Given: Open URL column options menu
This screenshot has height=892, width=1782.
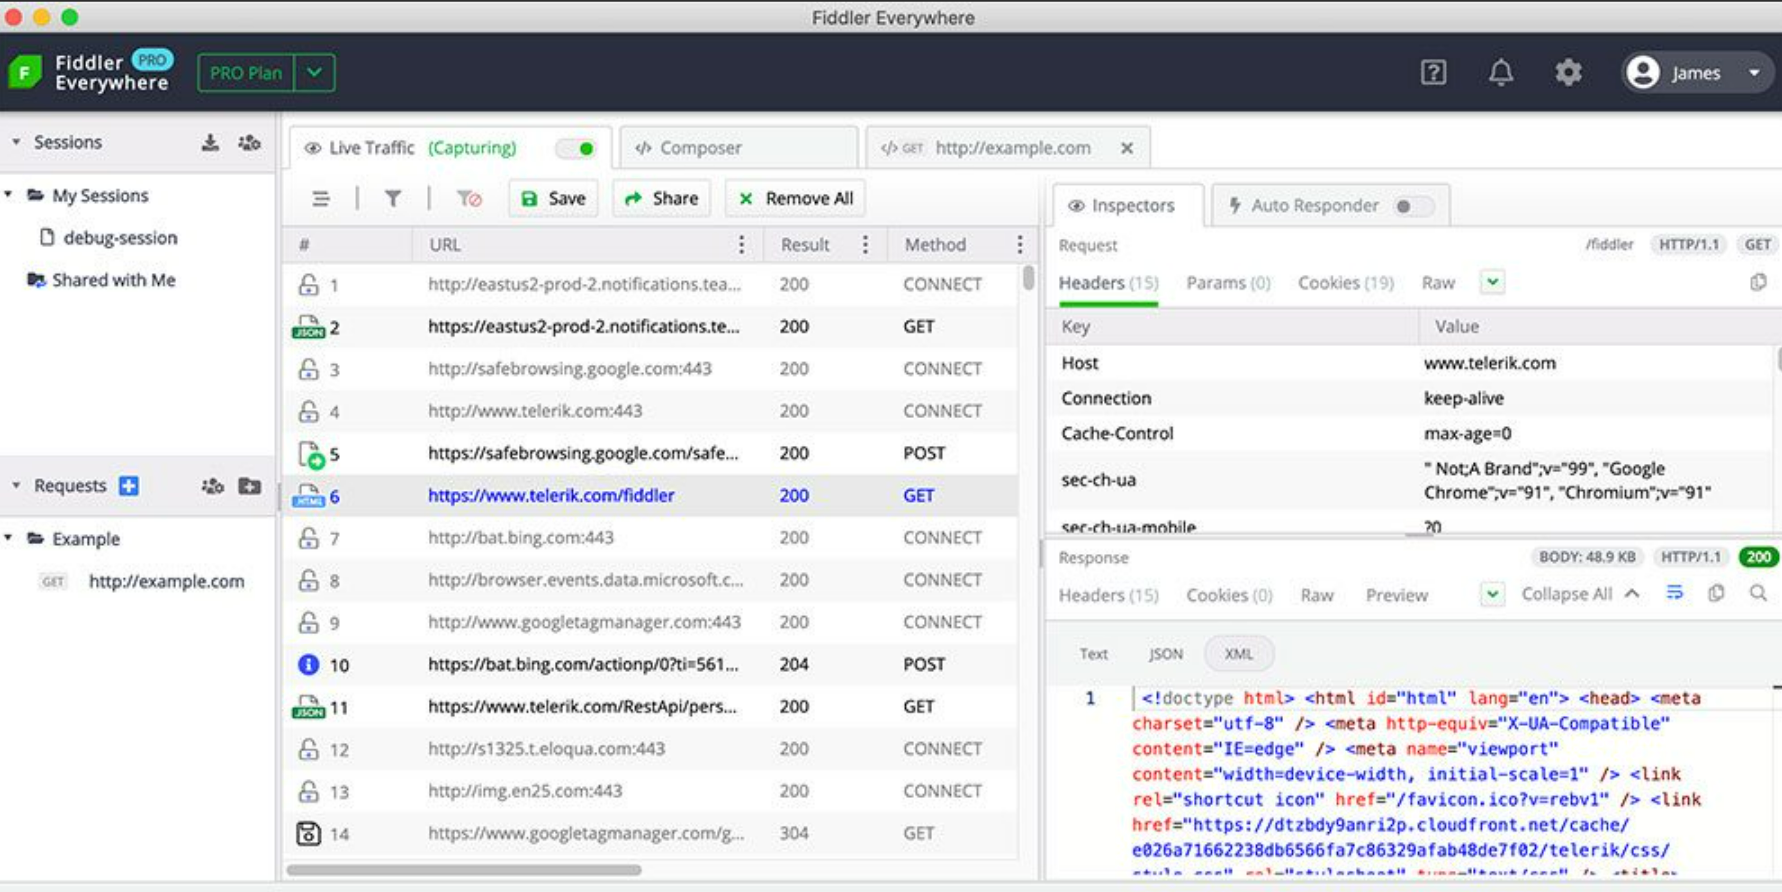Looking at the screenshot, I should [x=741, y=244].
